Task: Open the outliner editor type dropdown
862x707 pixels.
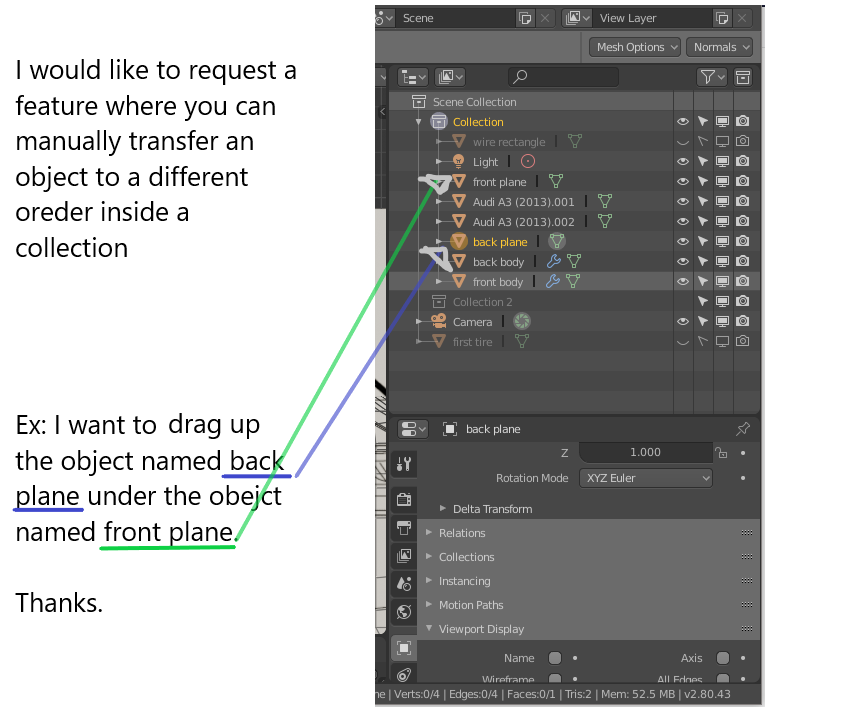Action: [x=412, y=78]
